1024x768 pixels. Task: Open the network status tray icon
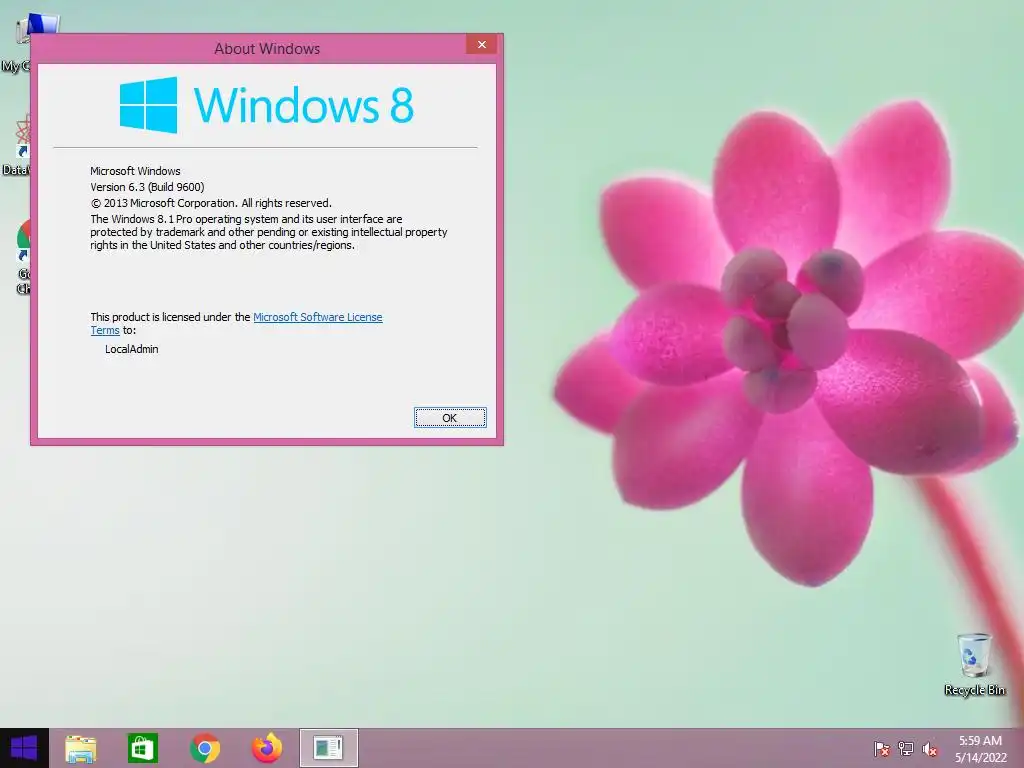click(906, 749)
